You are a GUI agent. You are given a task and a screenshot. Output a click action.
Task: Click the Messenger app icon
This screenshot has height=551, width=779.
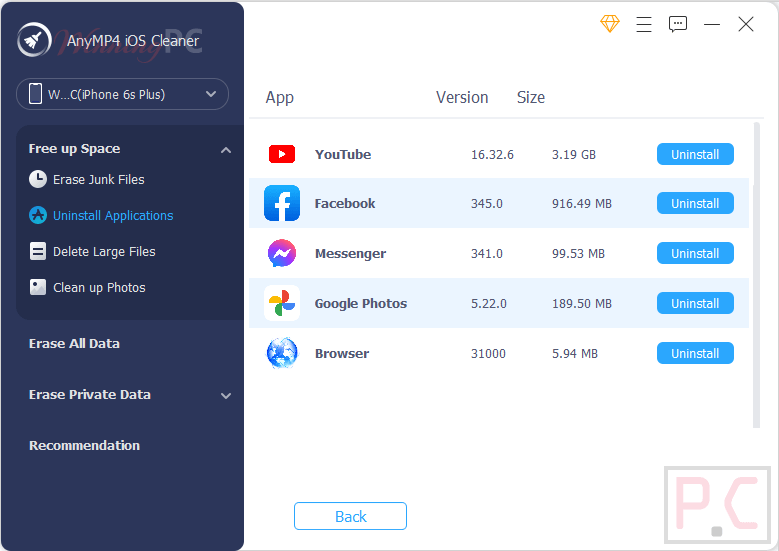coord(282,253)
